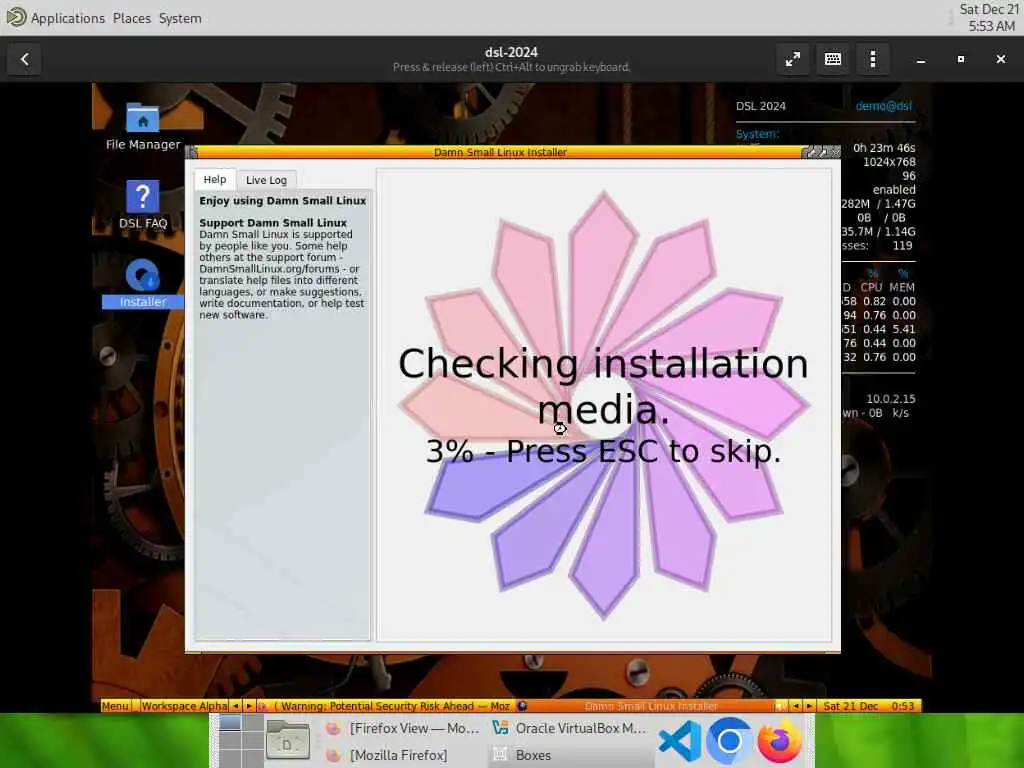This screenshot has height=768, width=1024.
Task: Click installer titlebar window control buttons
Action: [822, 152]
